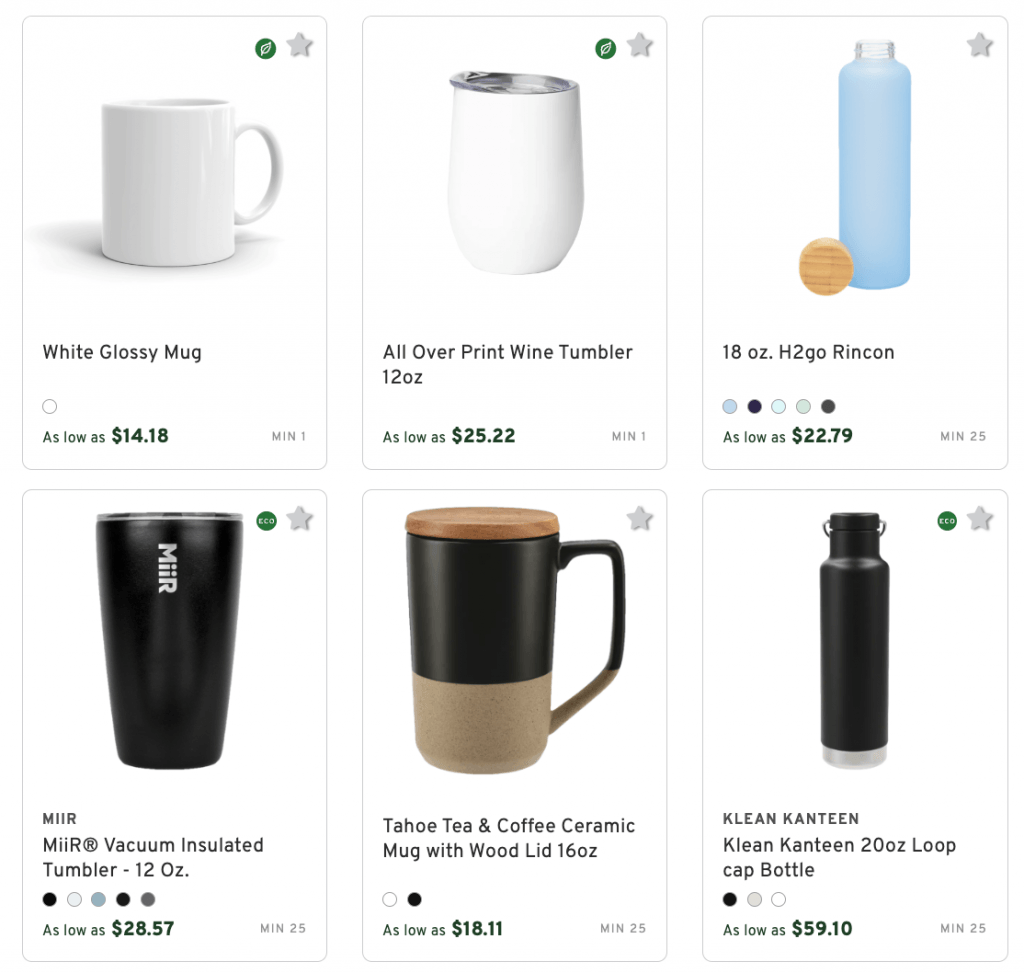Favorite the Klean Kanteen 20oz bottle
The height and width of the screenshot is (973, 1024).
click(980, 519)
